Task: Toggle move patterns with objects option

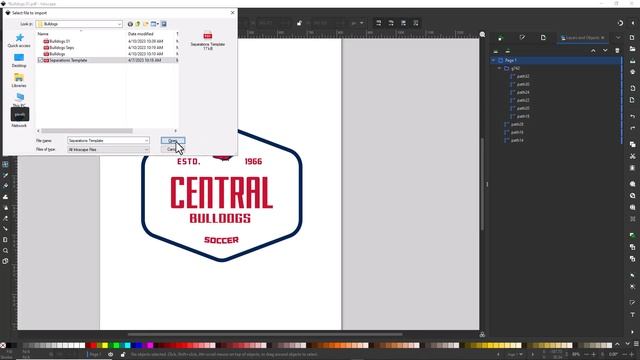Action: click(416, 23)
